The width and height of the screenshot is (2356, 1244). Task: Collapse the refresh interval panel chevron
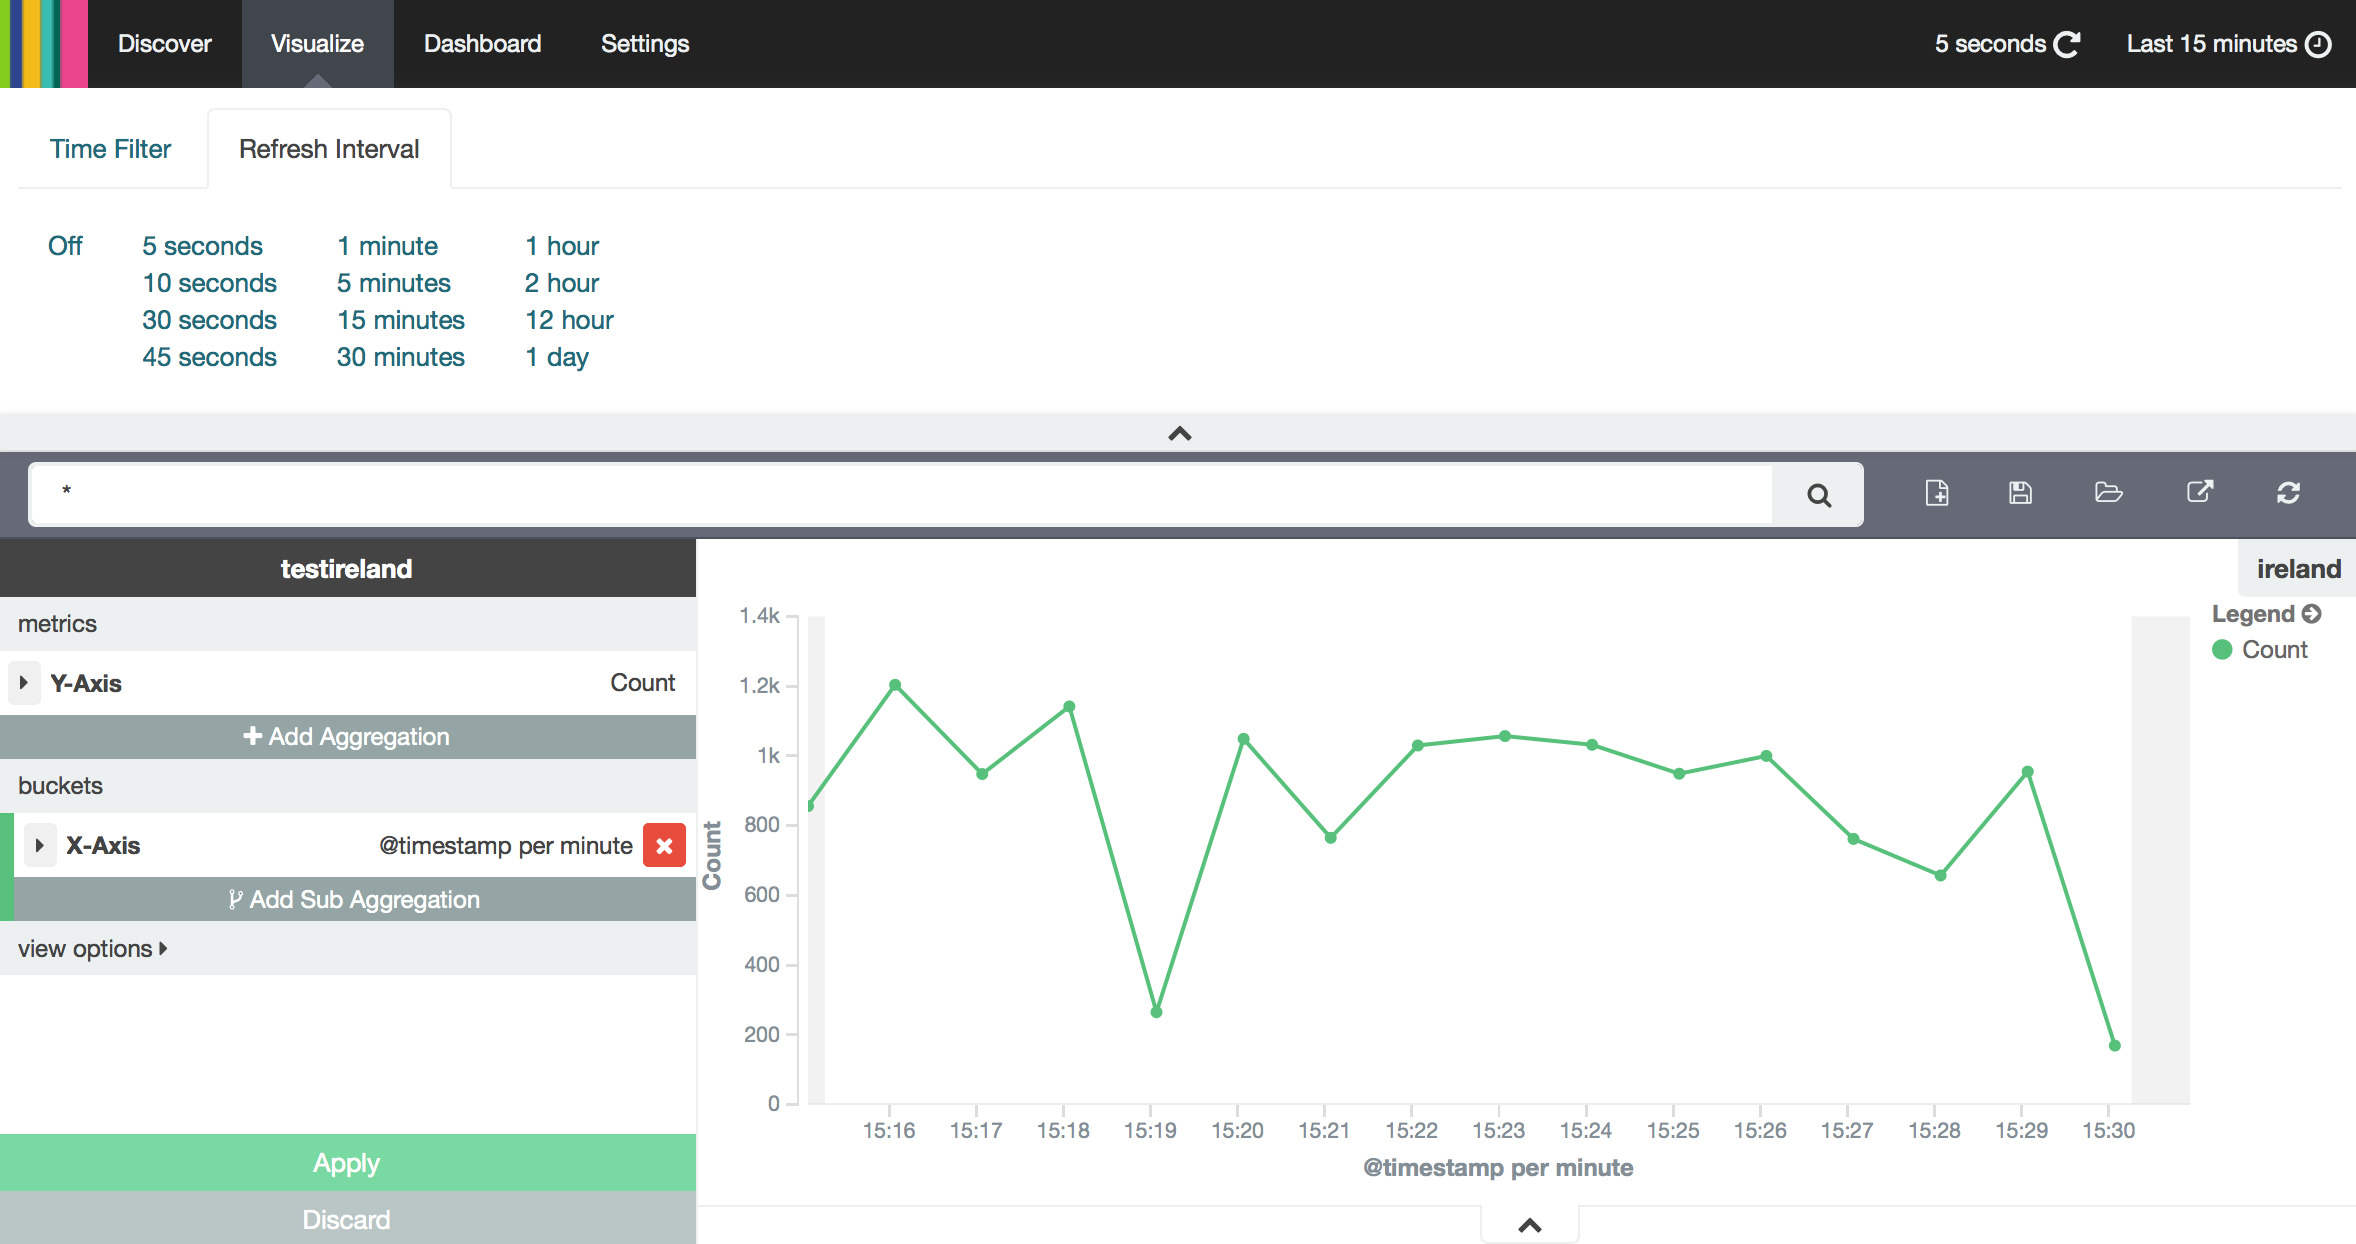coord(1180,433)
